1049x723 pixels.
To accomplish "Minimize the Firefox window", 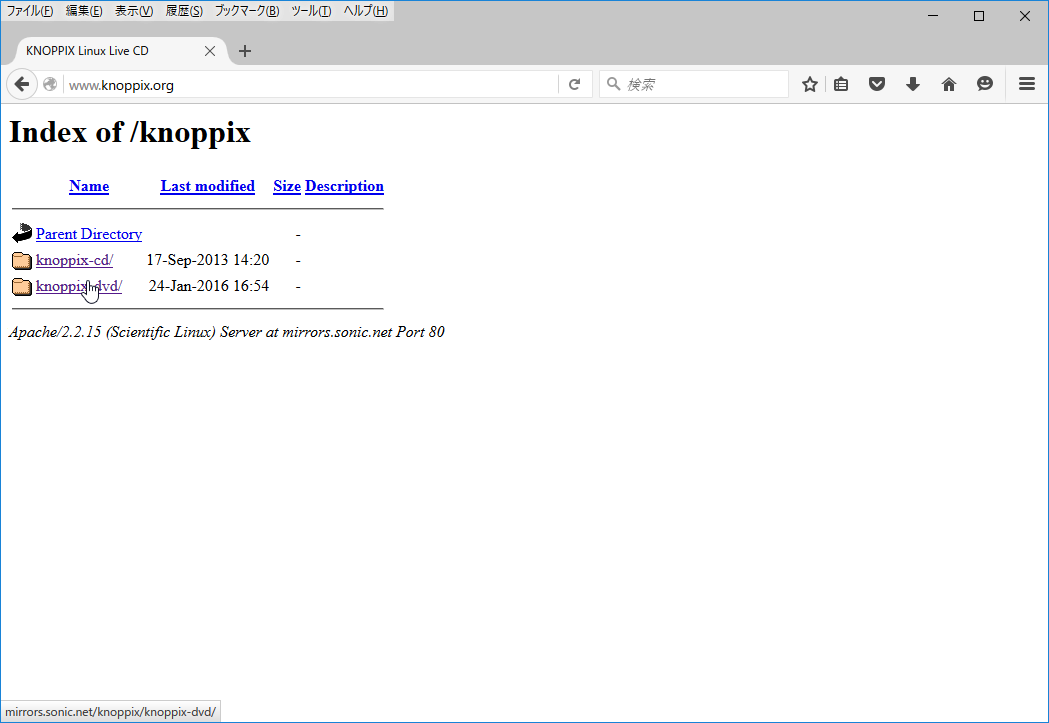I will tap(933, 15).
